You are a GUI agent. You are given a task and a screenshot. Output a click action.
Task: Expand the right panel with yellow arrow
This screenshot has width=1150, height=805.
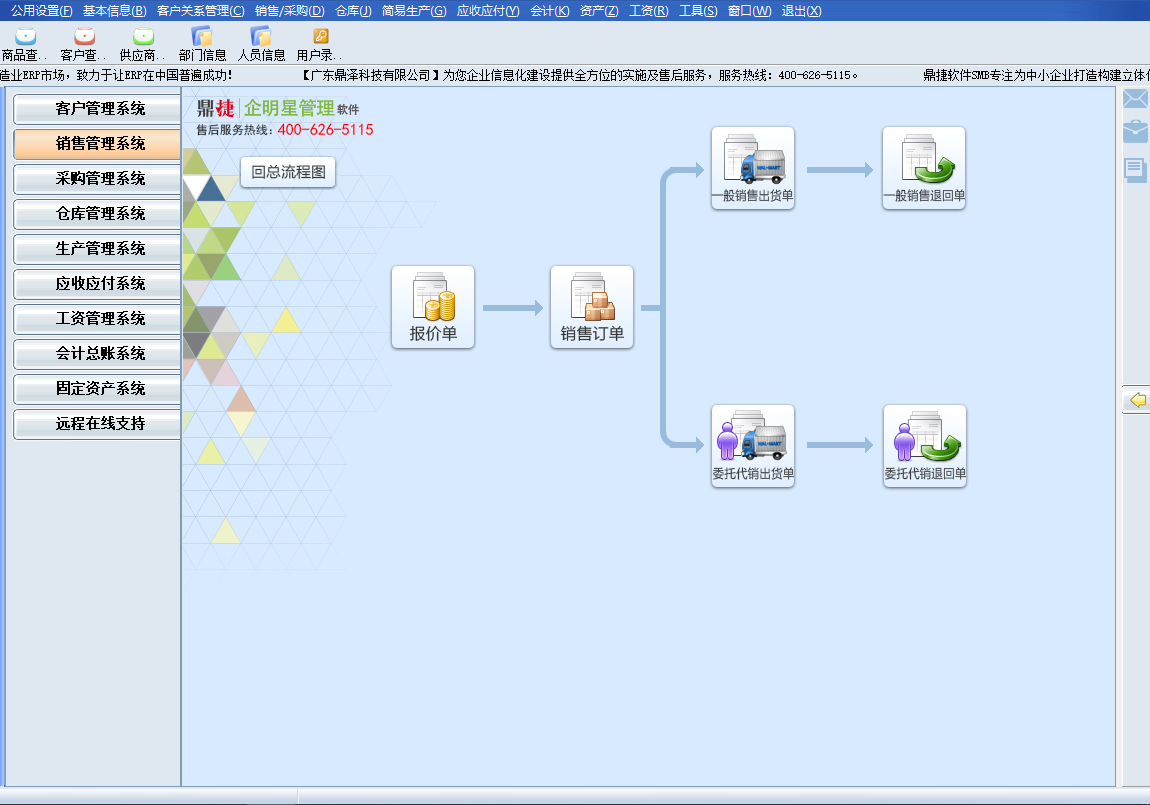tap(1136, 400)
